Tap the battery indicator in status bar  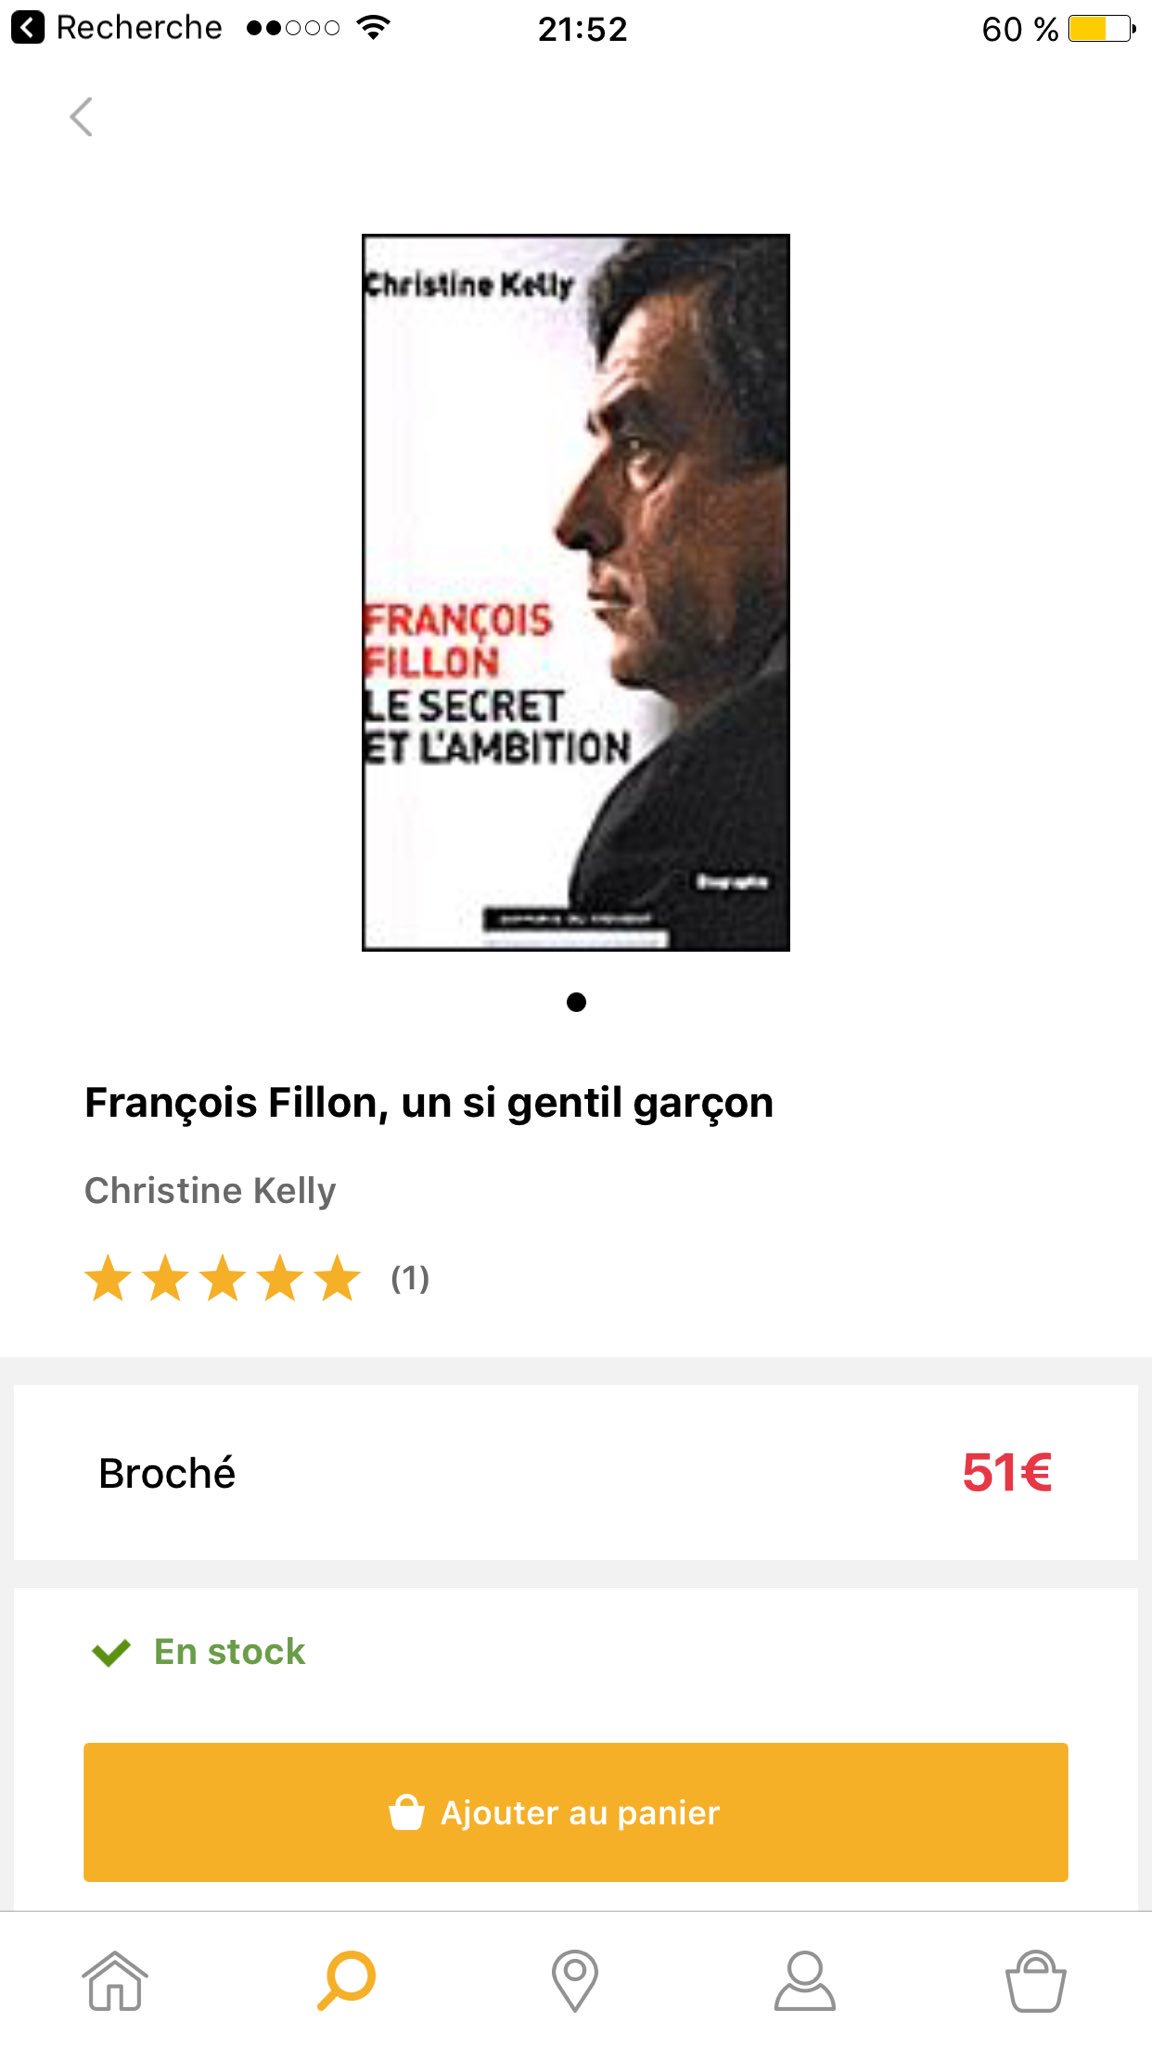[x=1101, y=28]
